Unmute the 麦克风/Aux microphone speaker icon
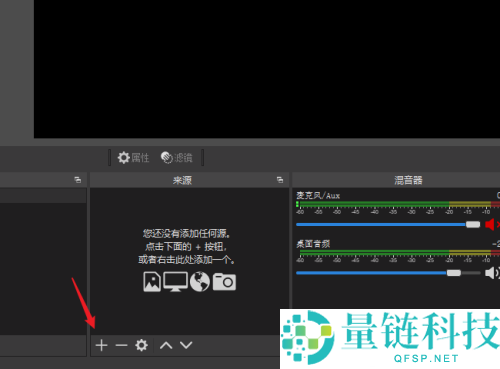 [492, 224]
